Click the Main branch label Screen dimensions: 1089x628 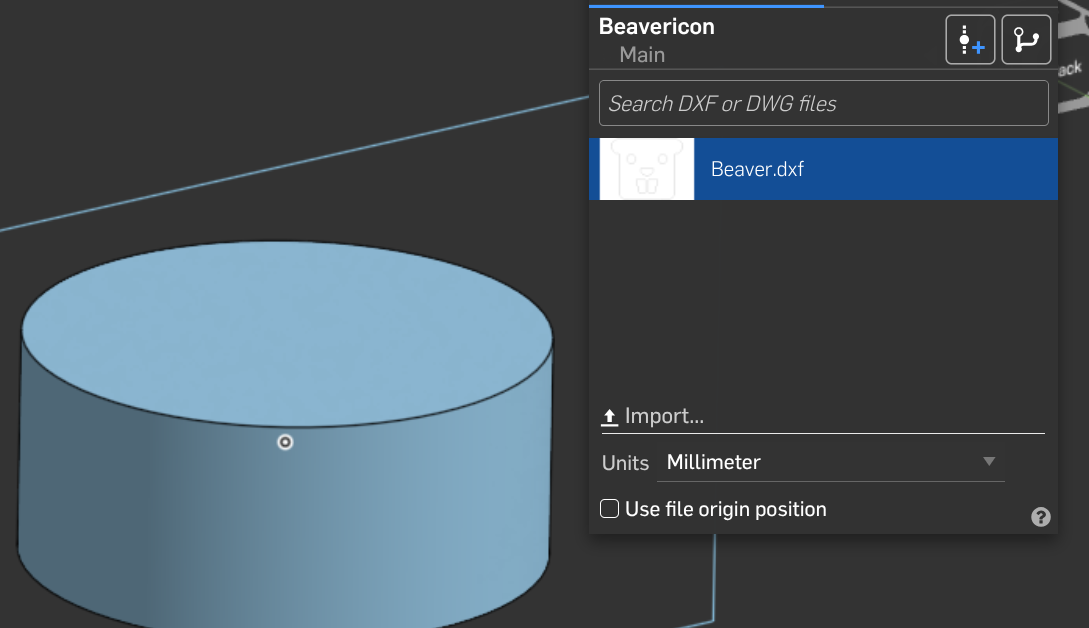click(642, 55)
